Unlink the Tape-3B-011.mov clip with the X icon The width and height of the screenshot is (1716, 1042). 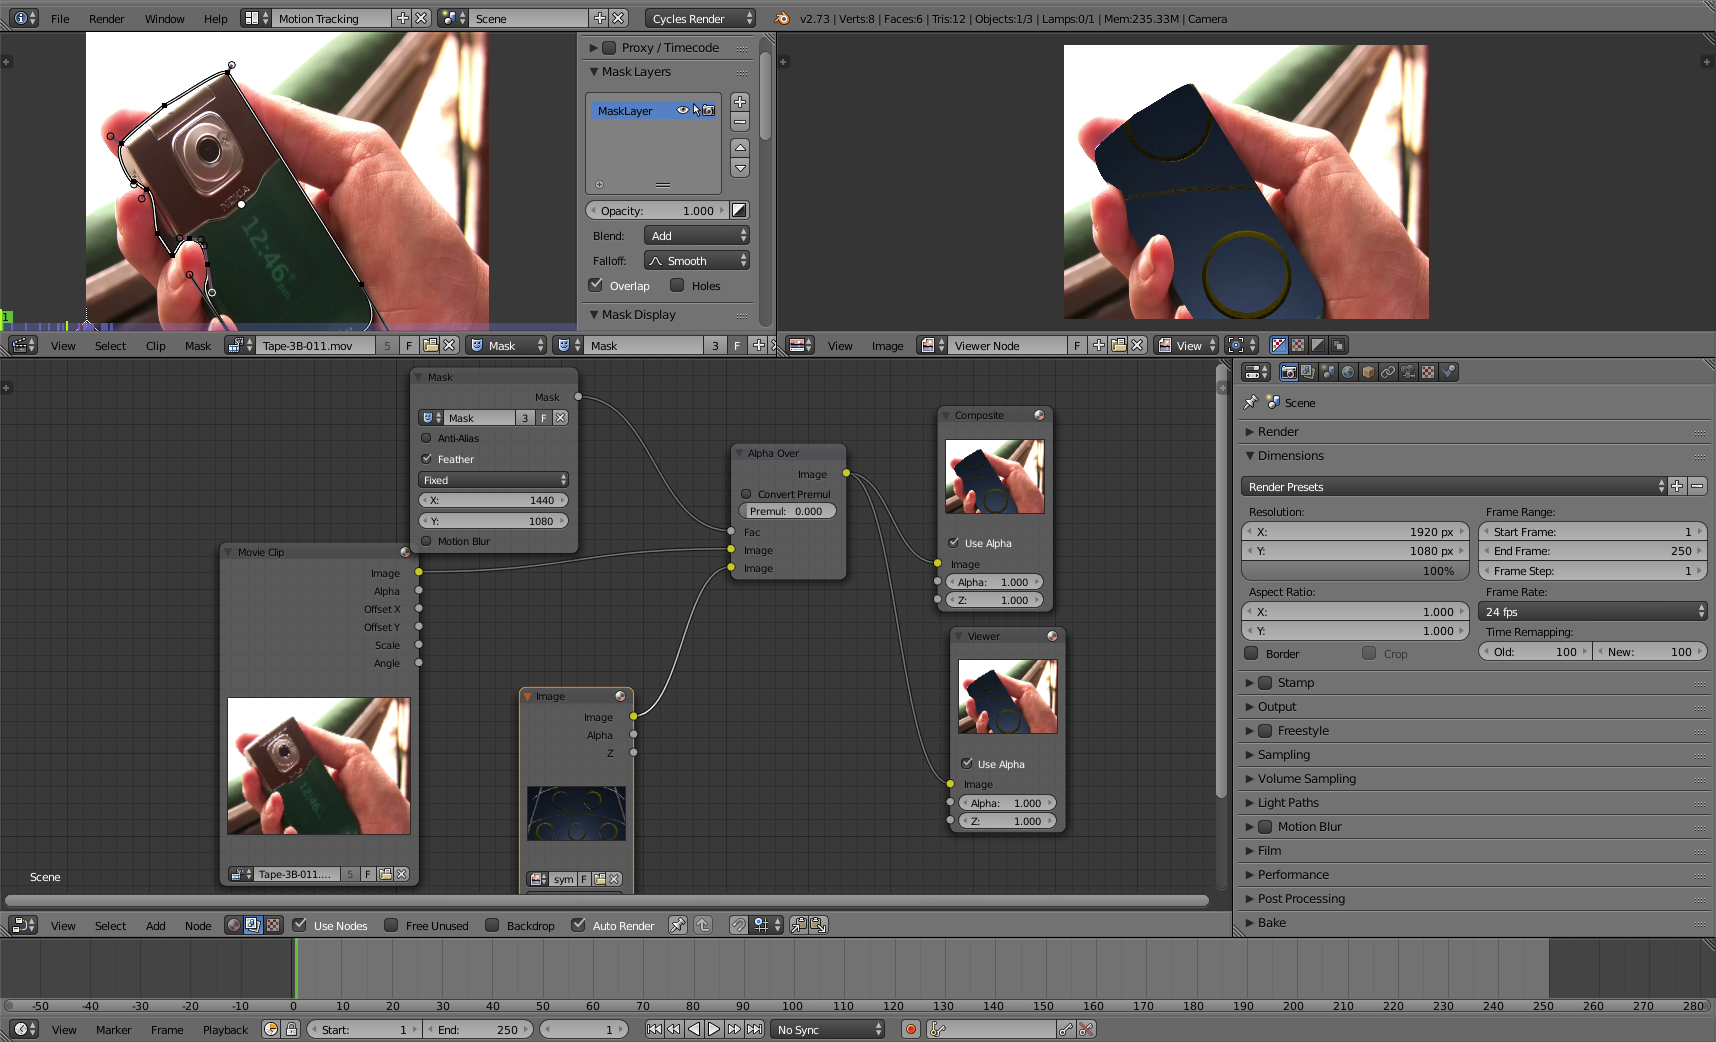pos(450,345)
